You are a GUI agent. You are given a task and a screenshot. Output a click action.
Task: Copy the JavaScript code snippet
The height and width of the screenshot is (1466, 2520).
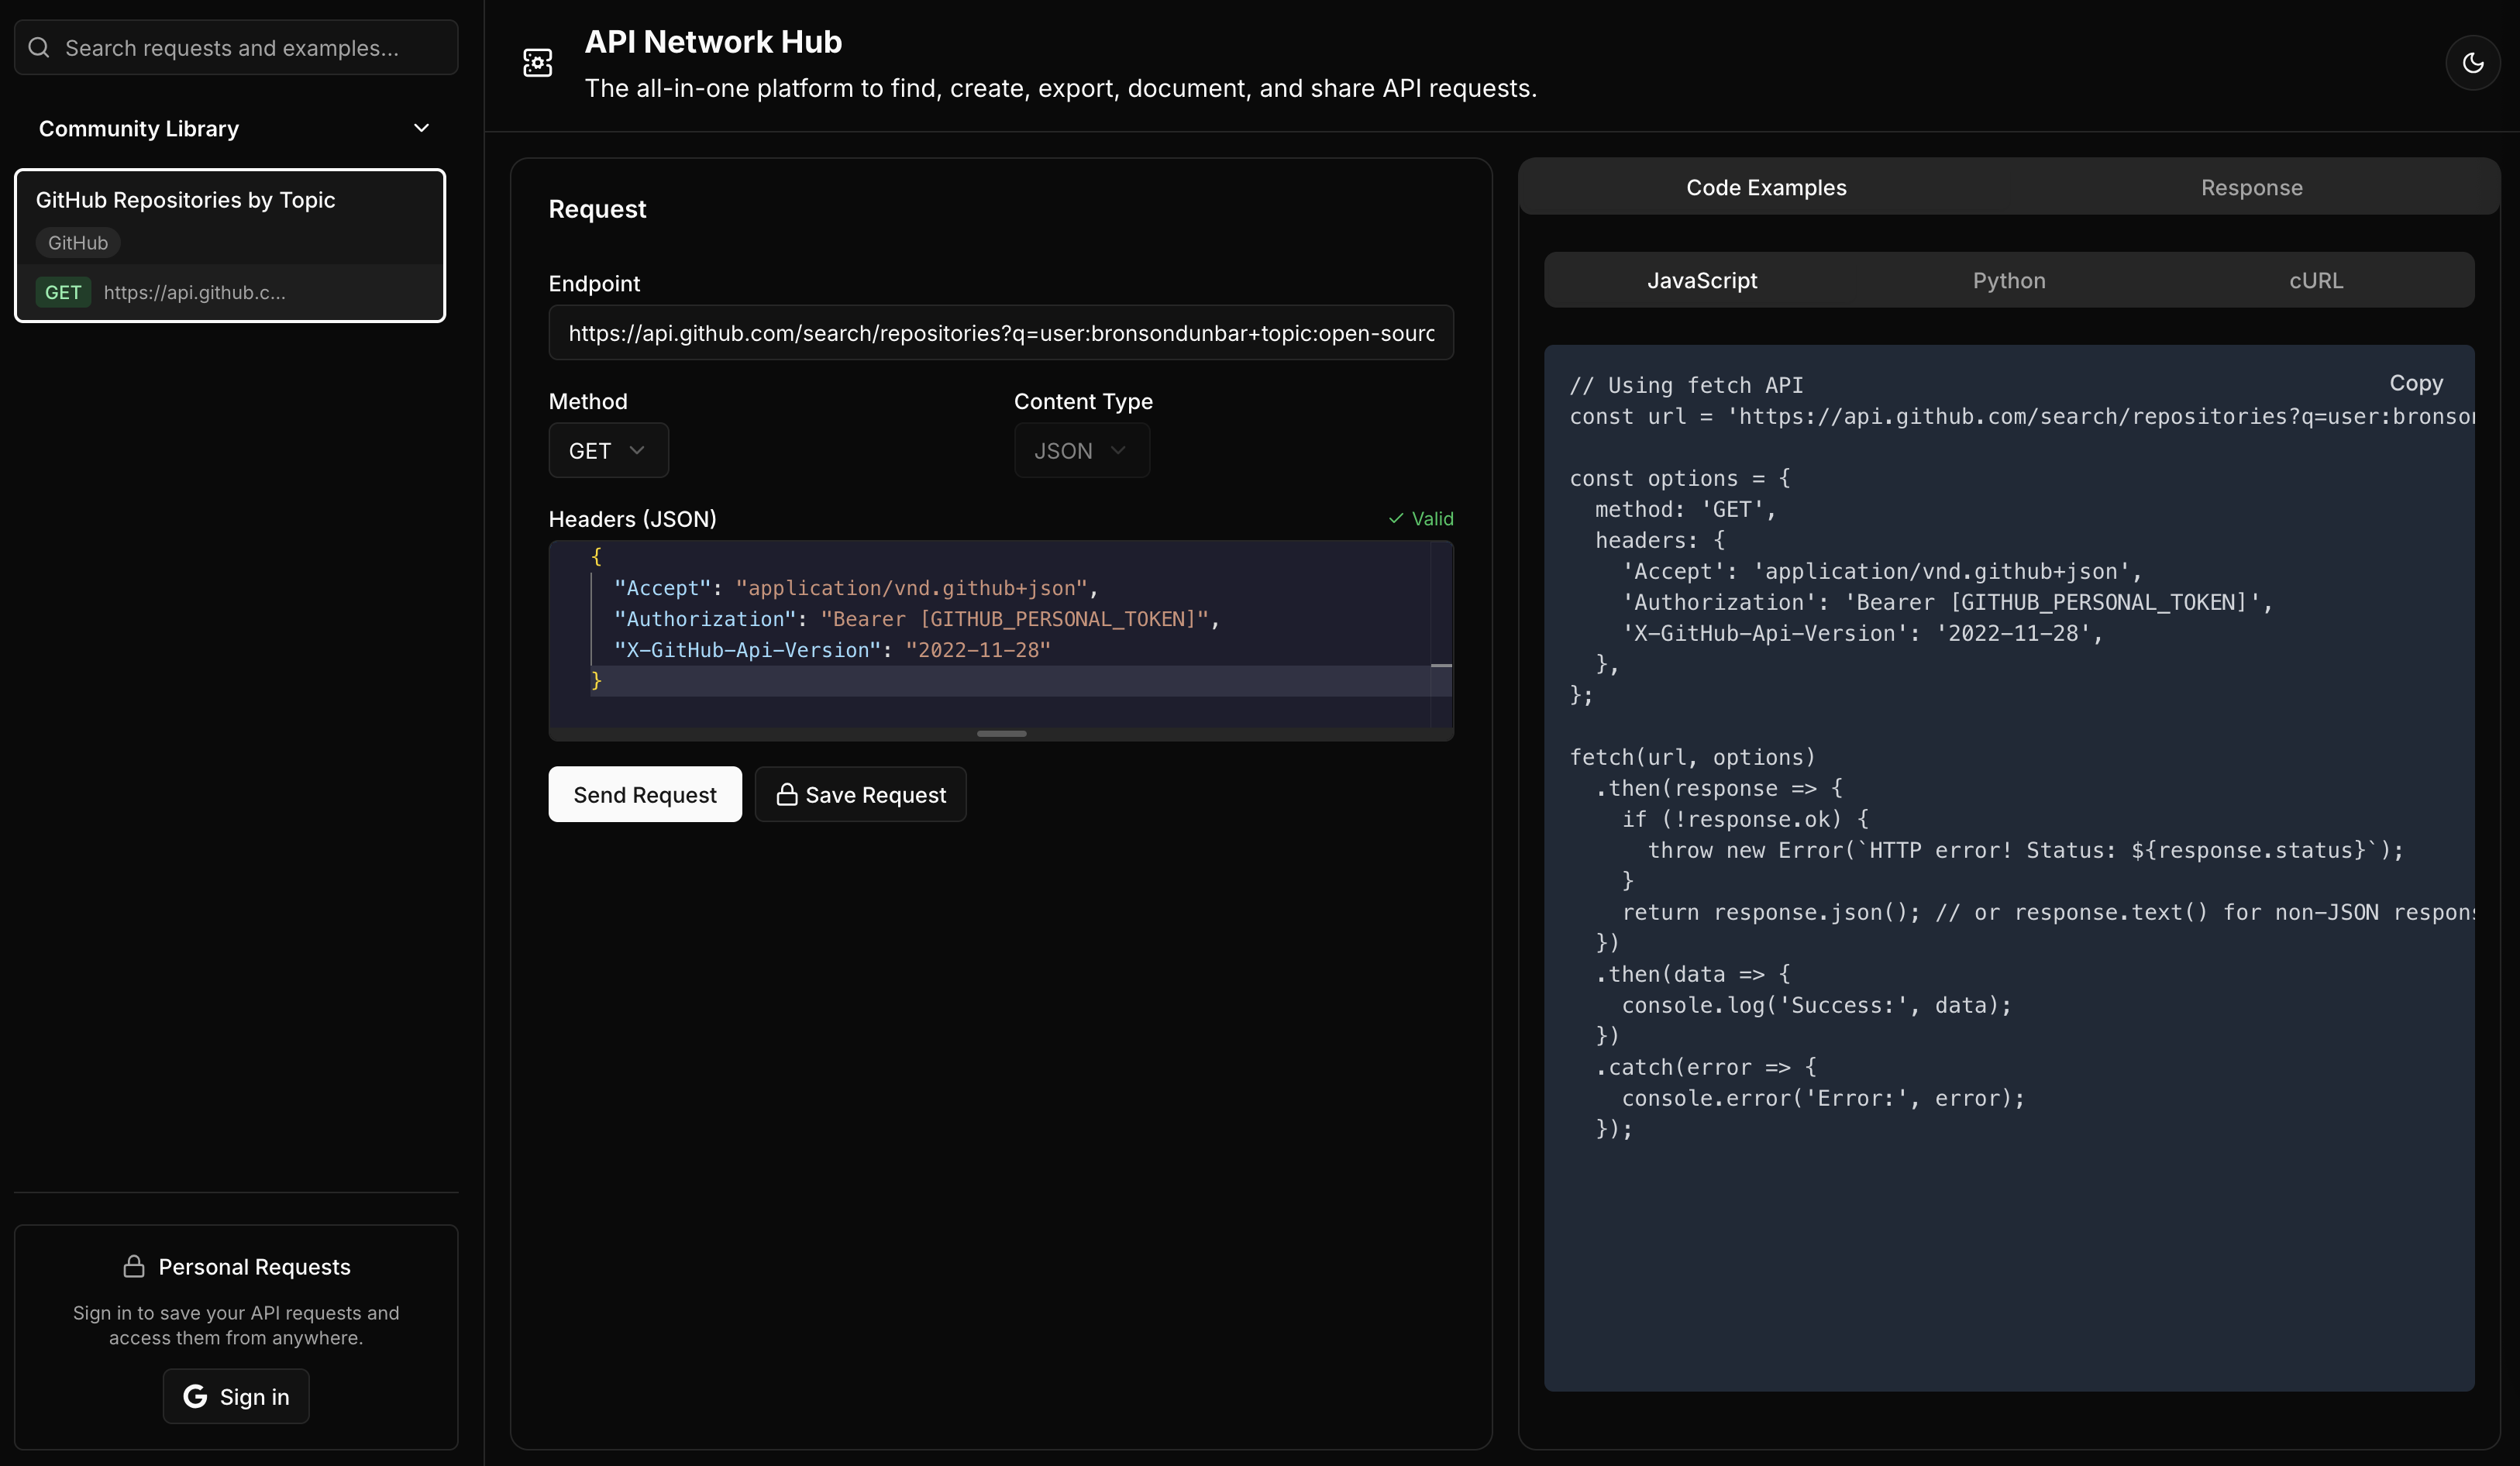click(x=2416, y=383)
